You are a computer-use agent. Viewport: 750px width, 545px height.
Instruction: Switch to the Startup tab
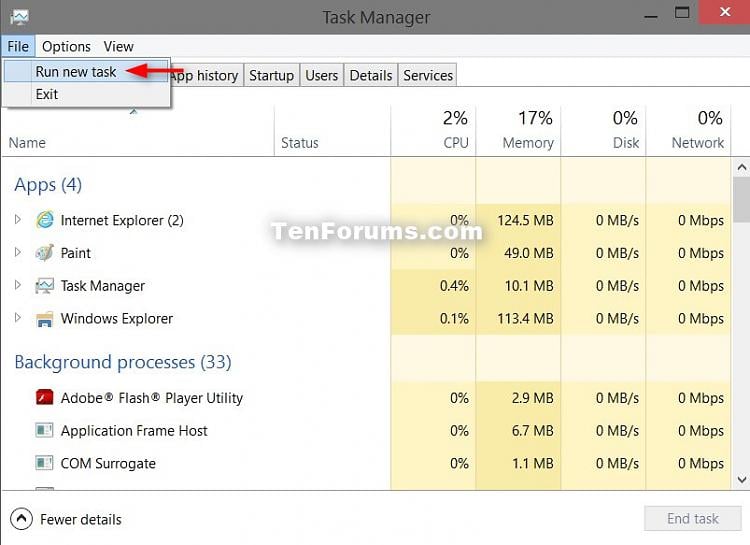pos(272,75)
